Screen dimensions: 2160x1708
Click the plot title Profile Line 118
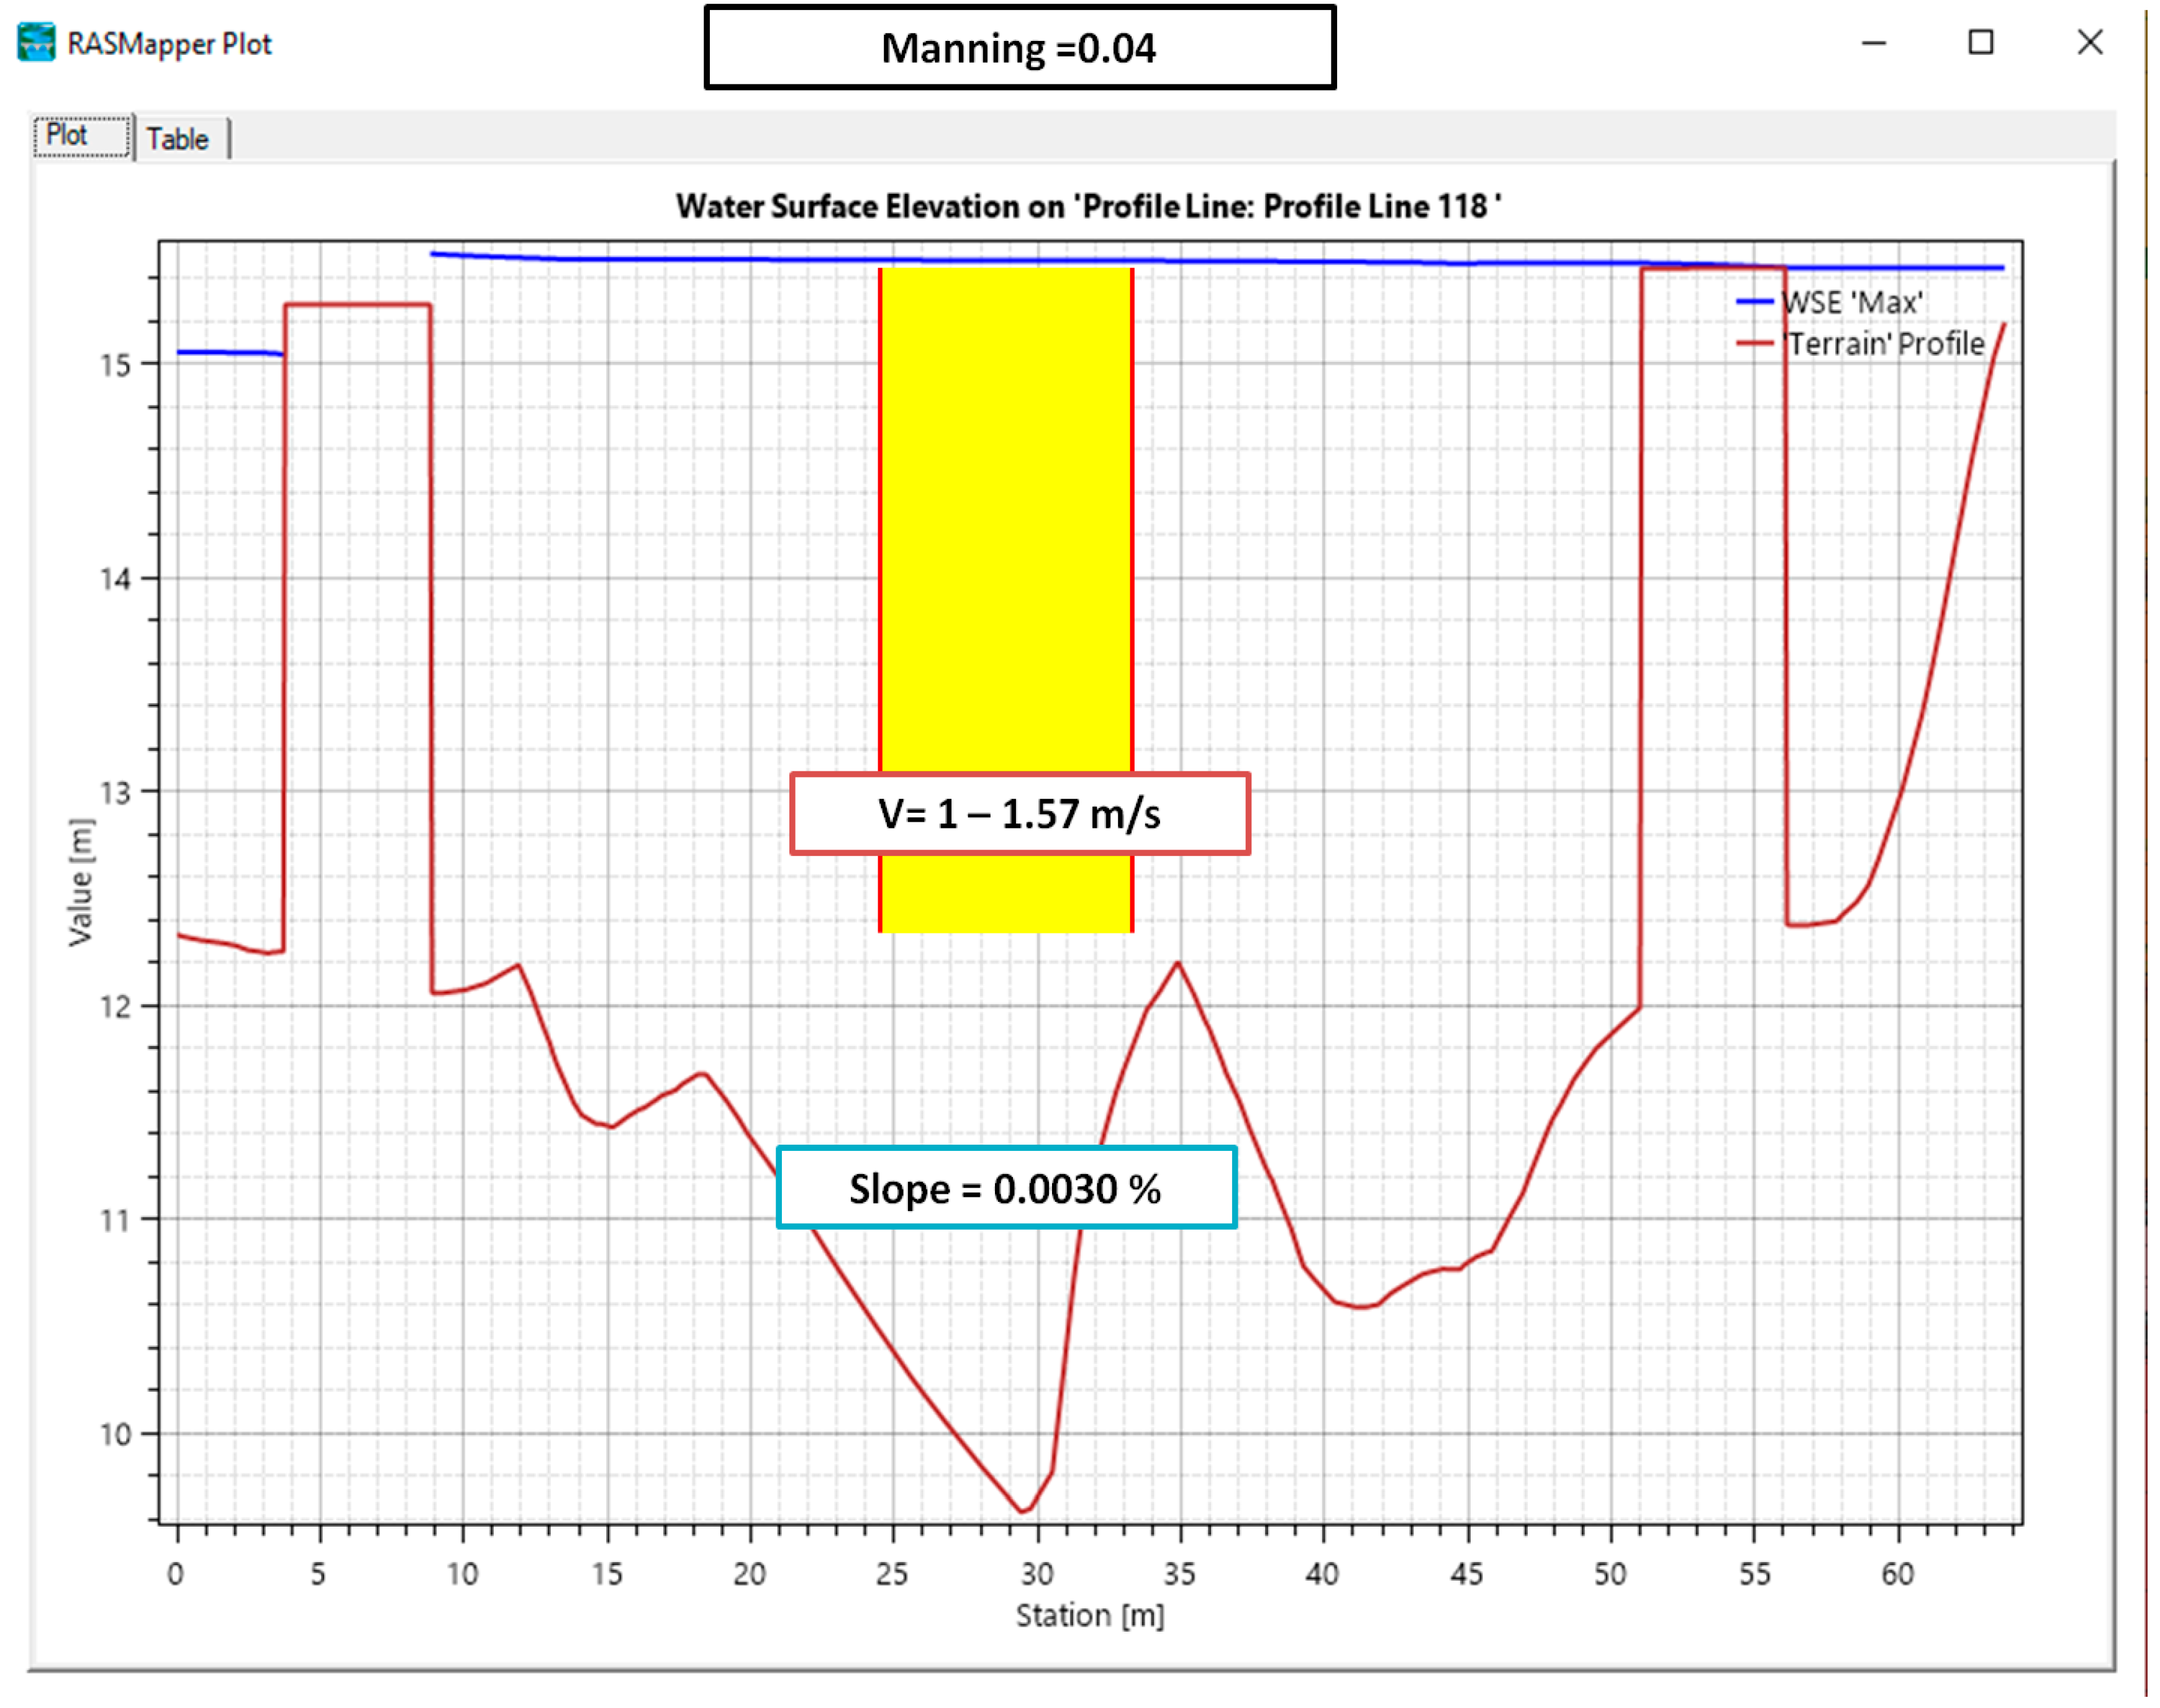point(1088,206)
